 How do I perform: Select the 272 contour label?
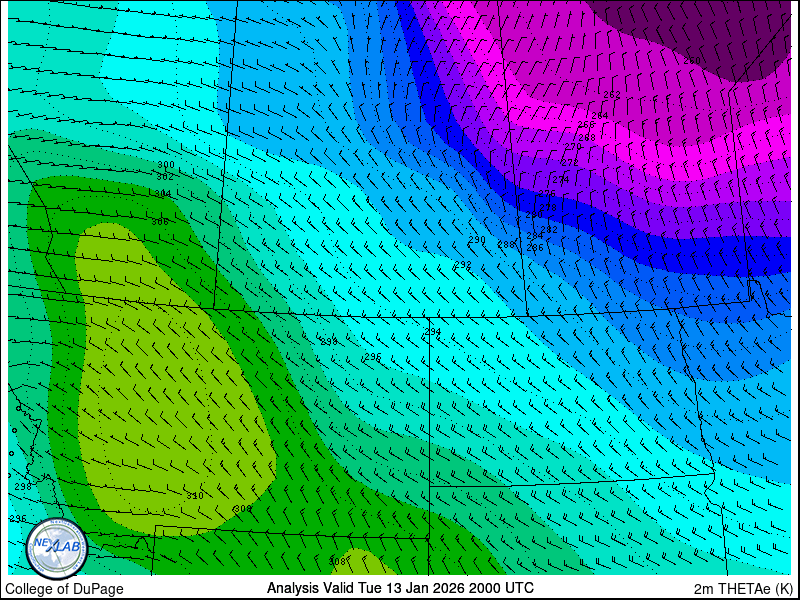(x=570, y=163)
